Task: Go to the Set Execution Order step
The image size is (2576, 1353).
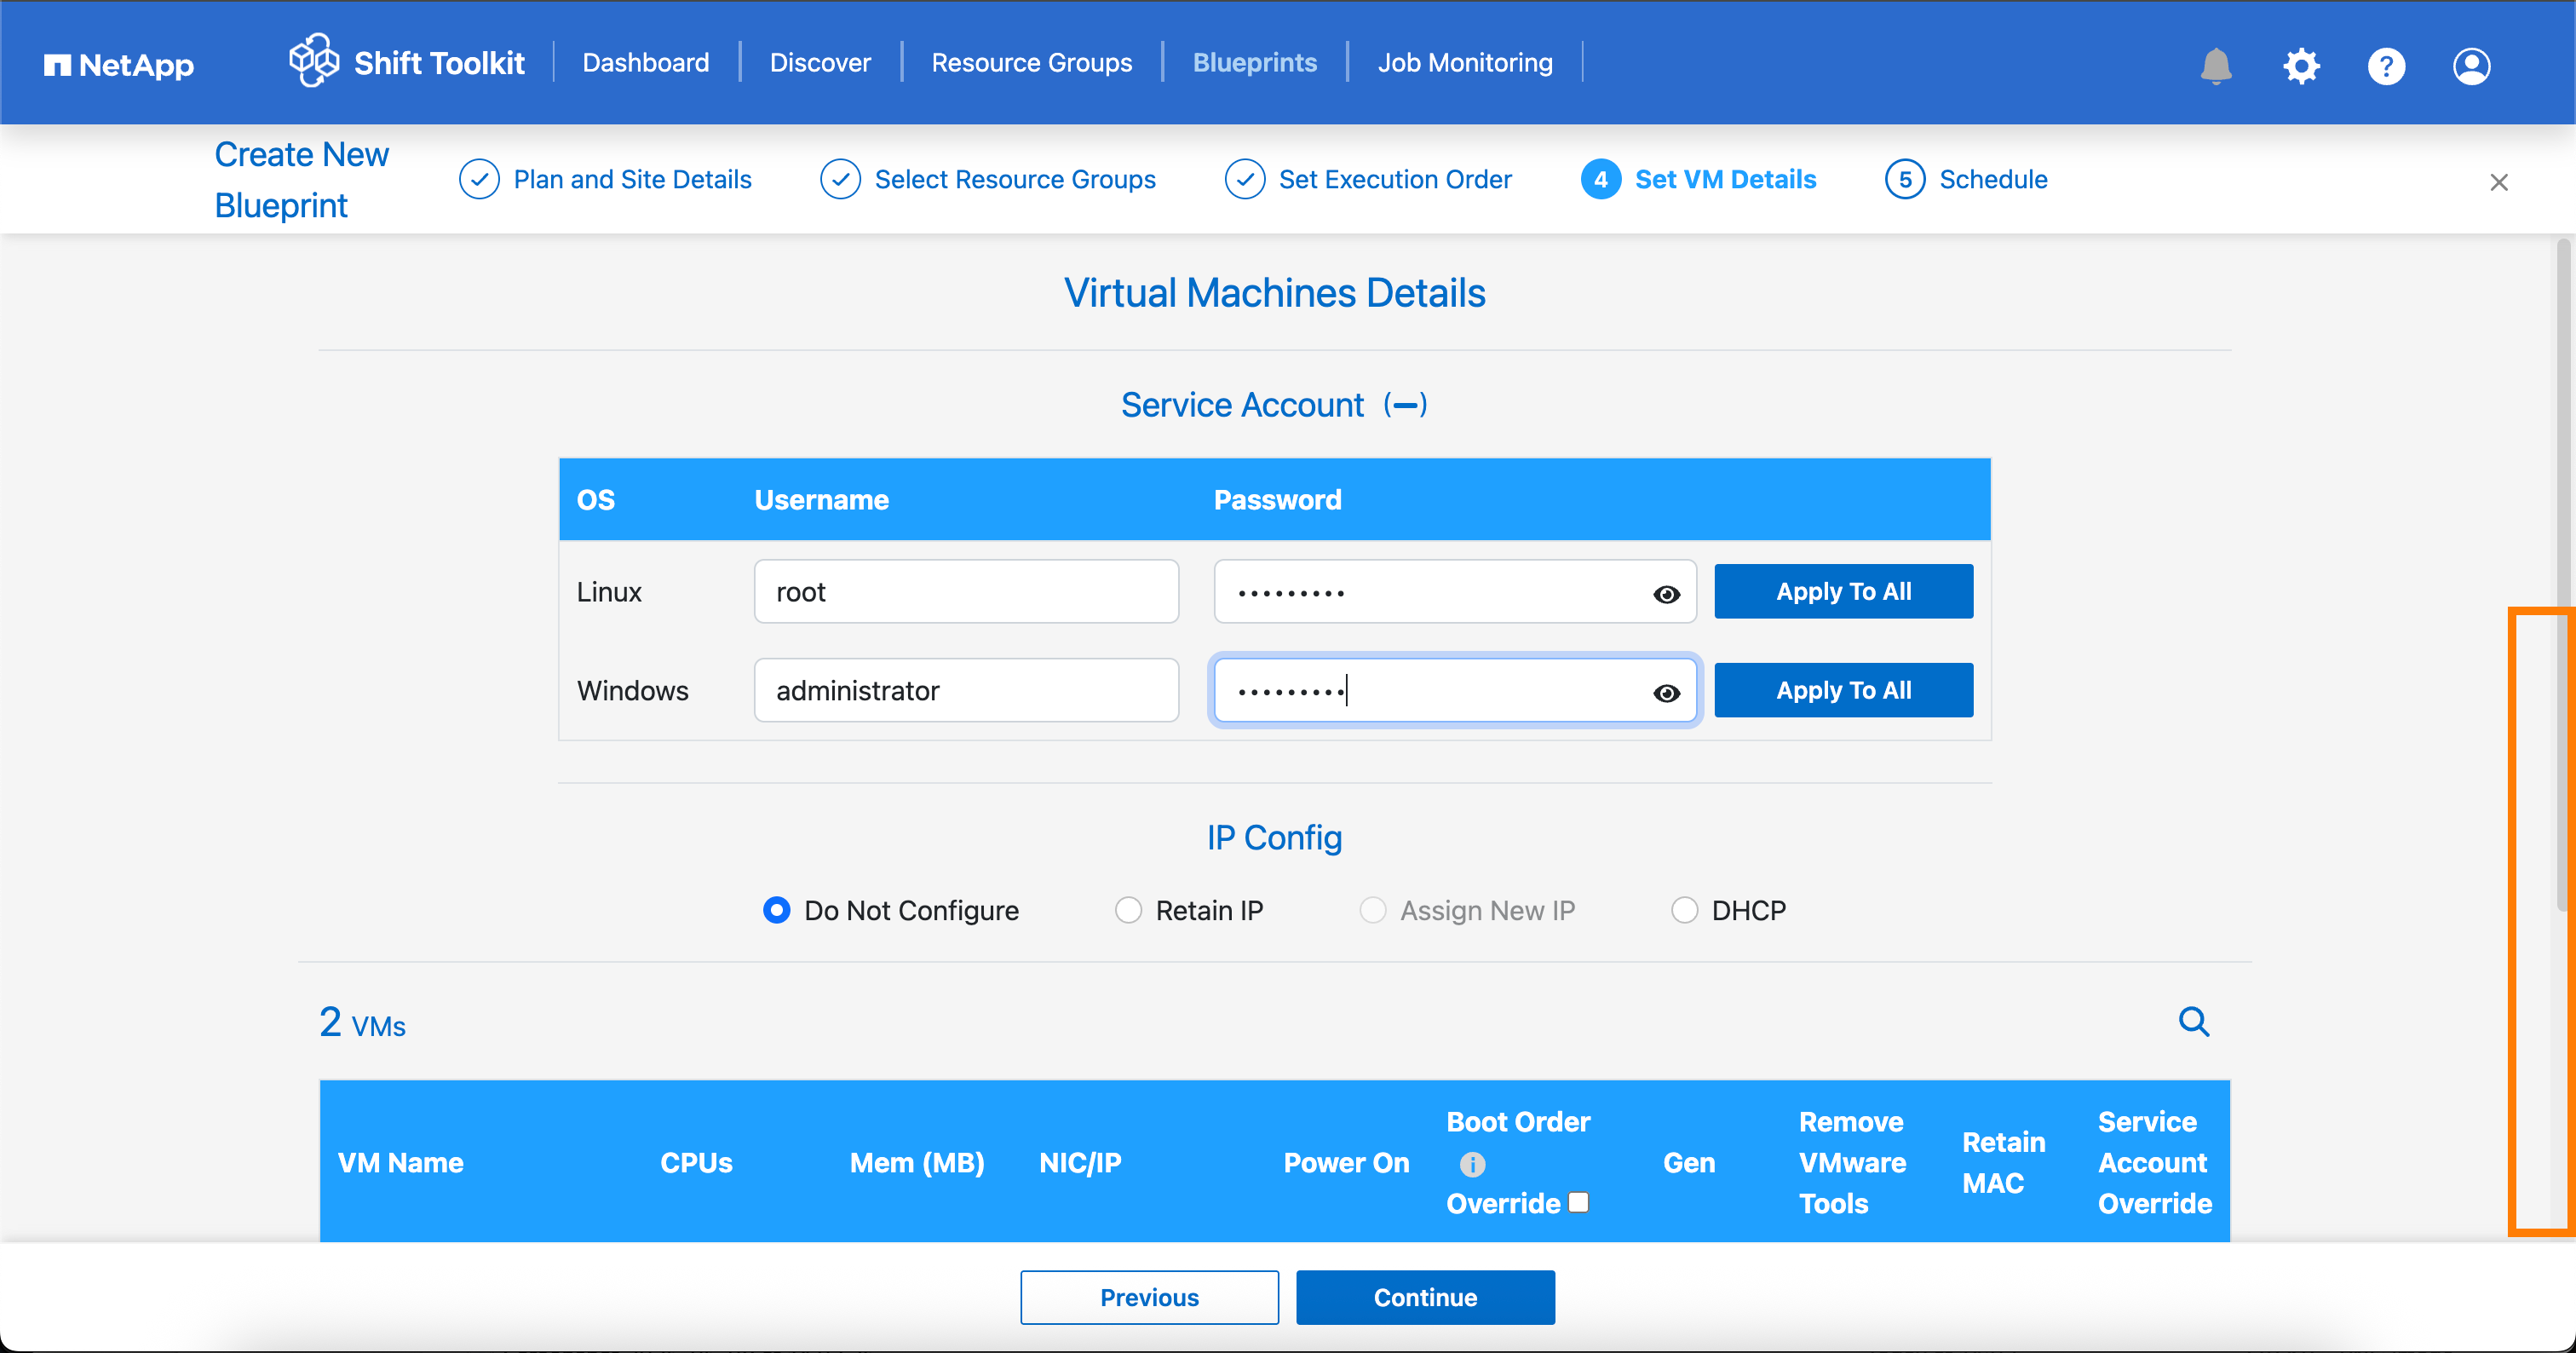Action: (1395, 180)
